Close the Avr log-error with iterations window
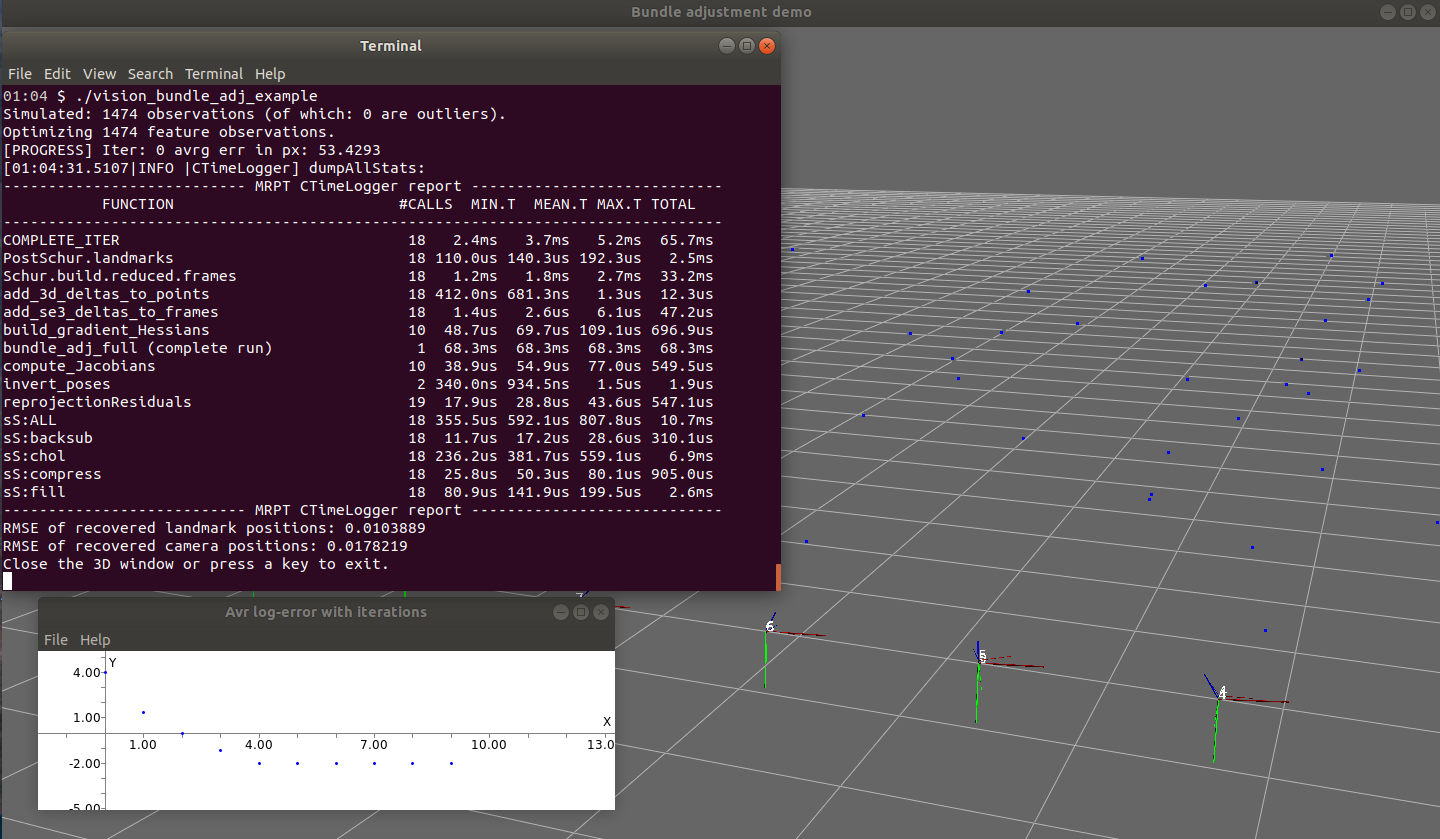 coord(601,611)
